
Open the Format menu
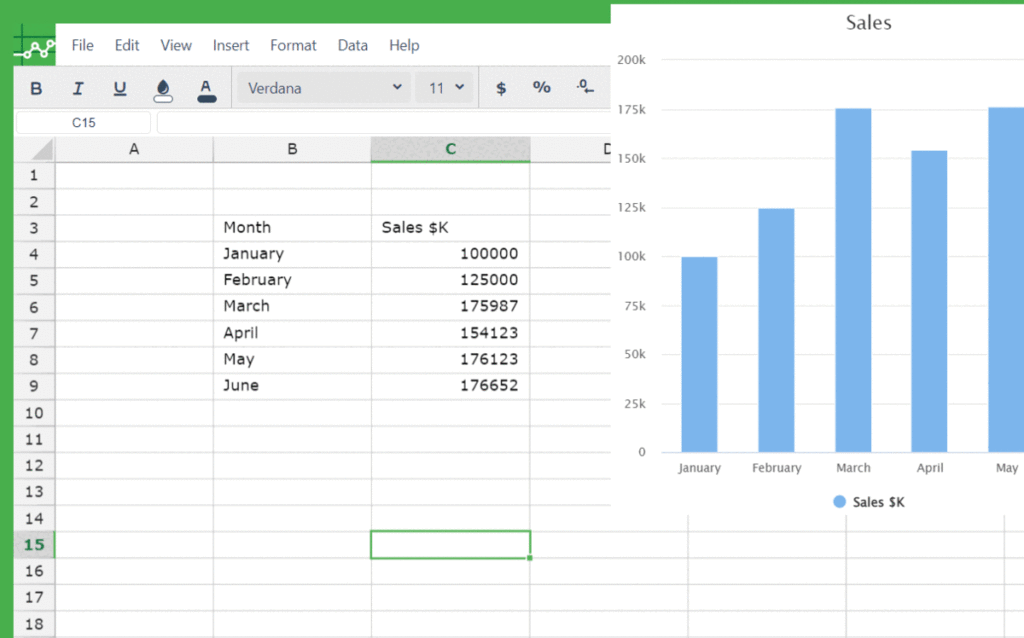click(293, 45)
